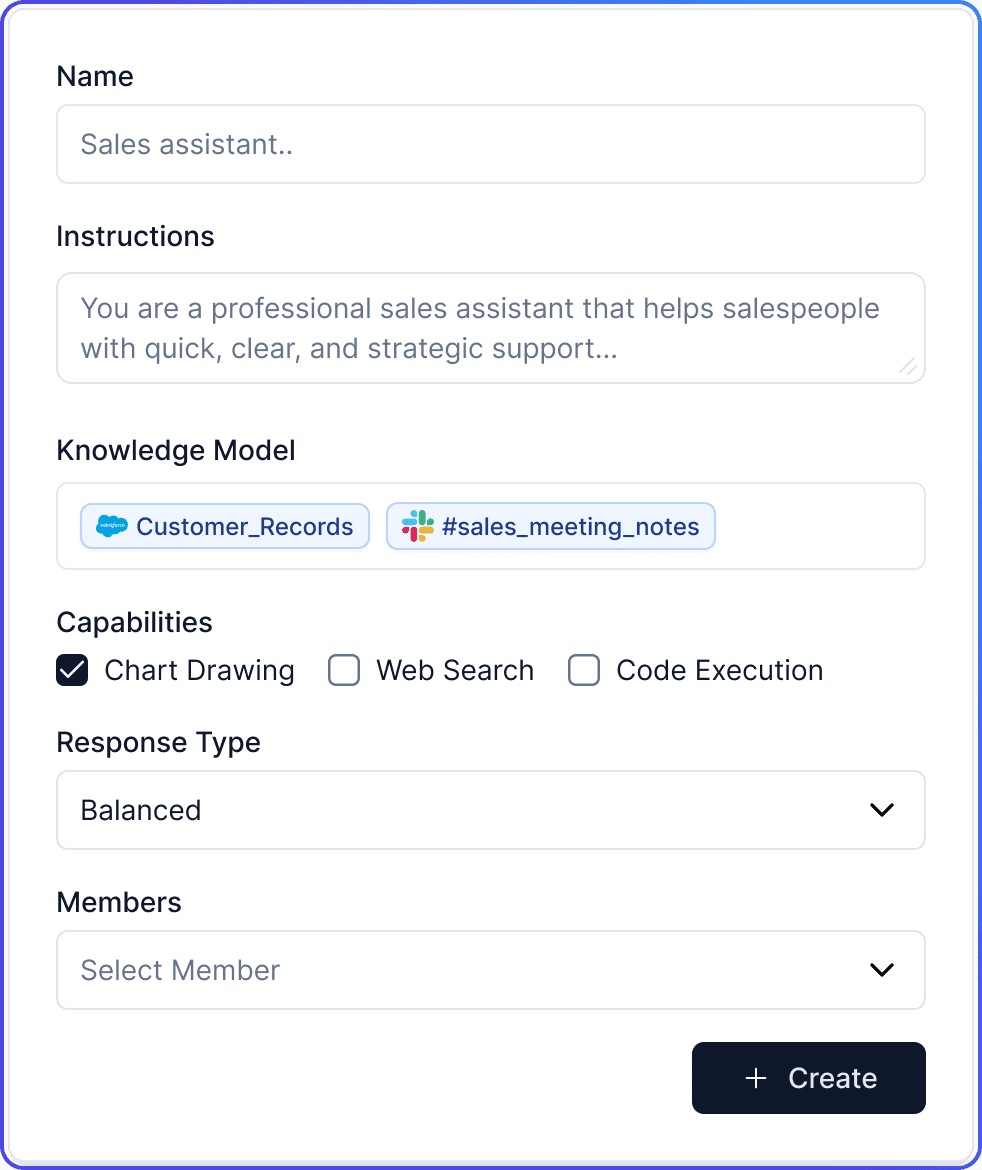This screenshot has width=982, height=1170.
Task: Enable the Web Search capability
Action: point(344,670)
